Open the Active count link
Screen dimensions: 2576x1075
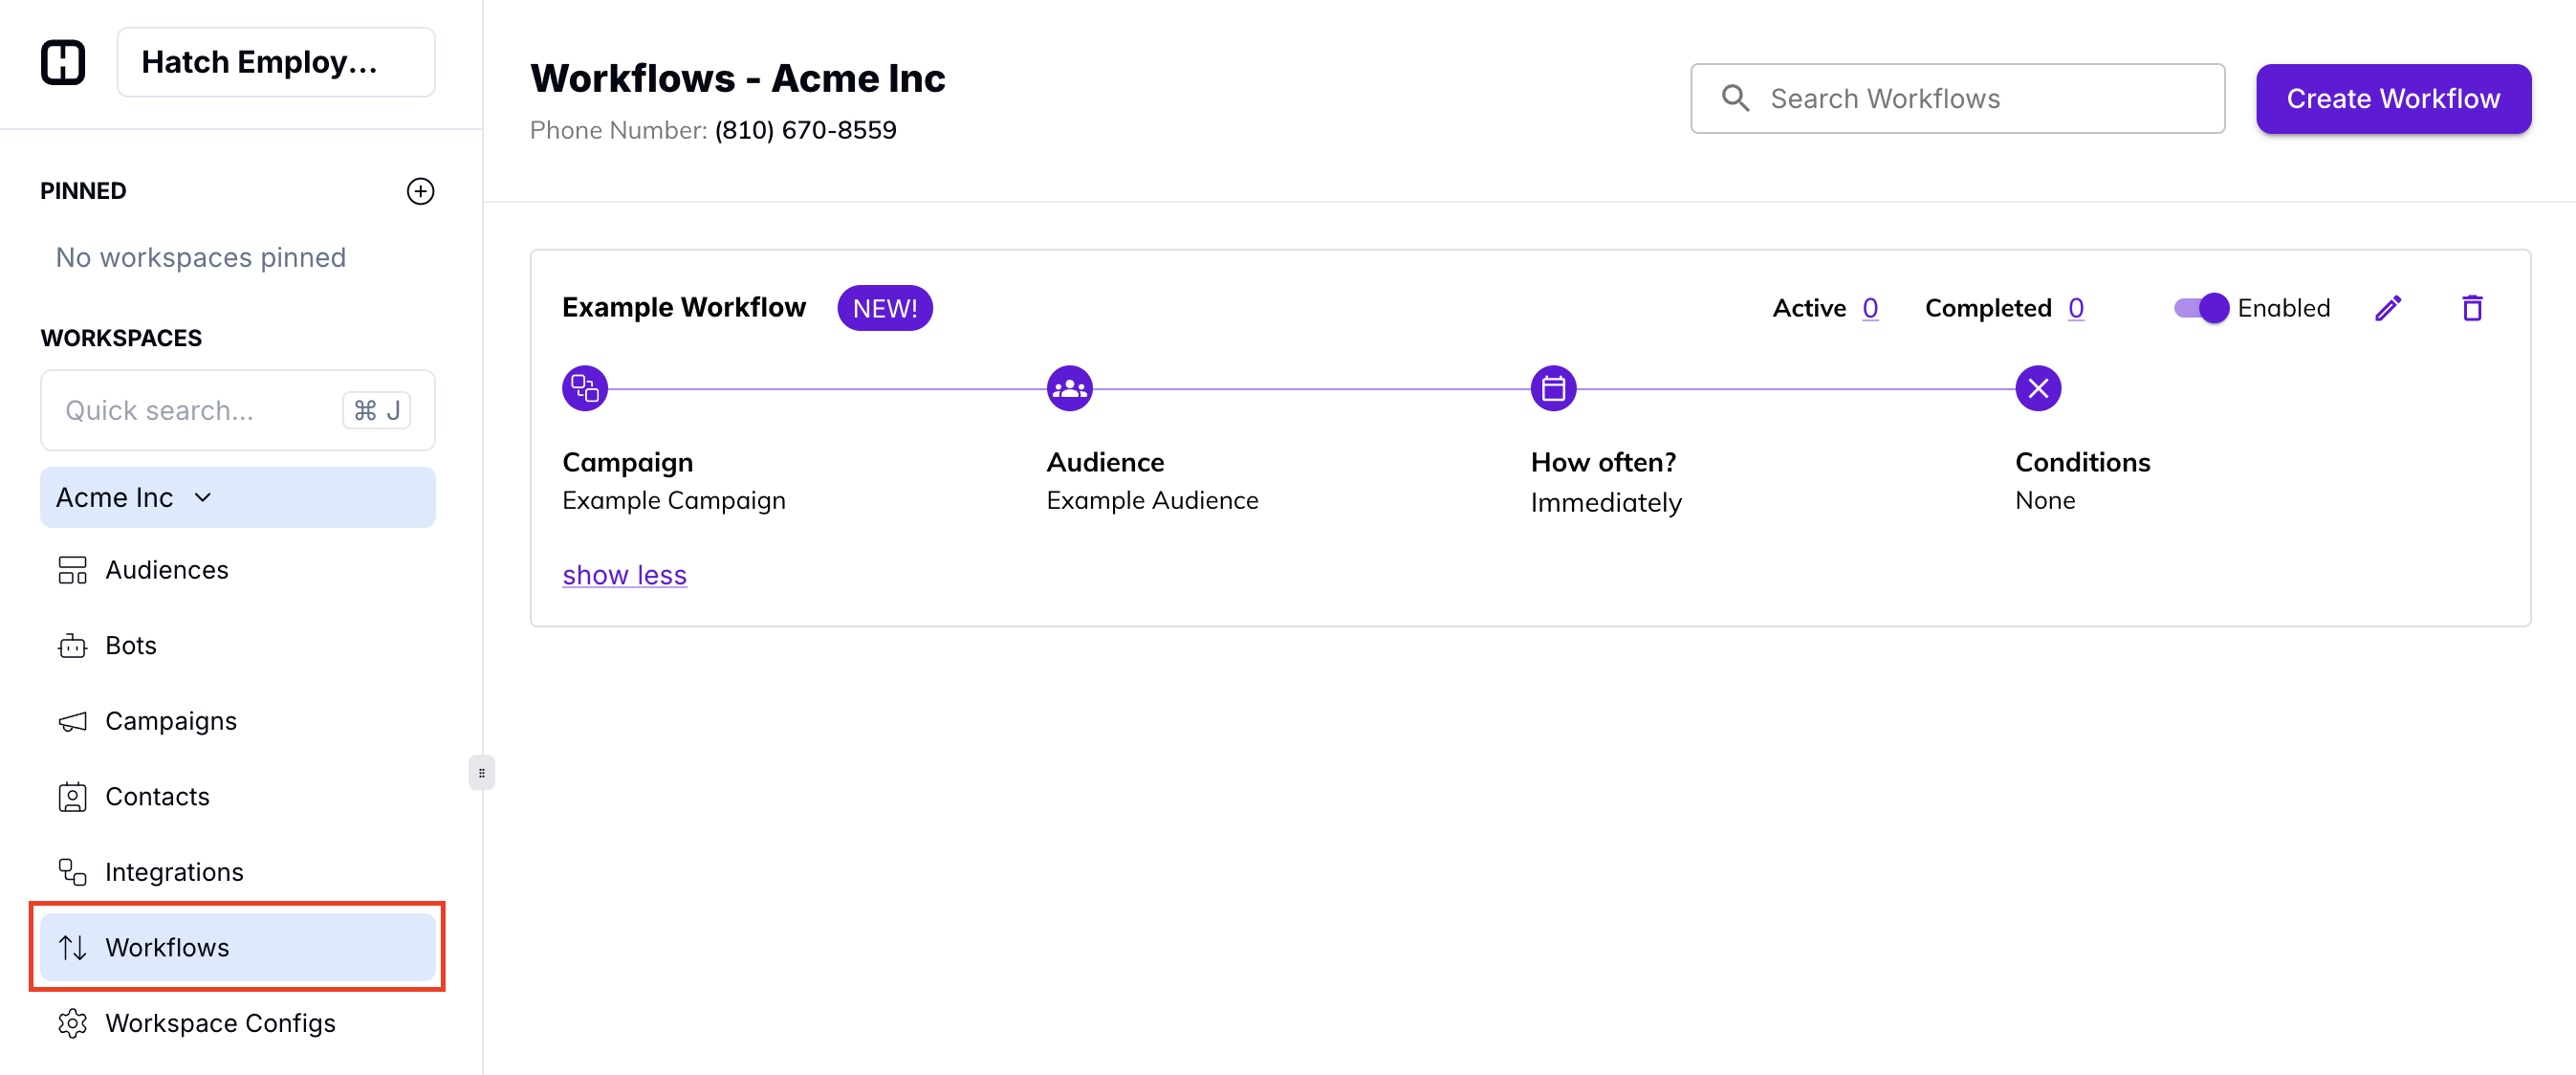[1870, 308]
